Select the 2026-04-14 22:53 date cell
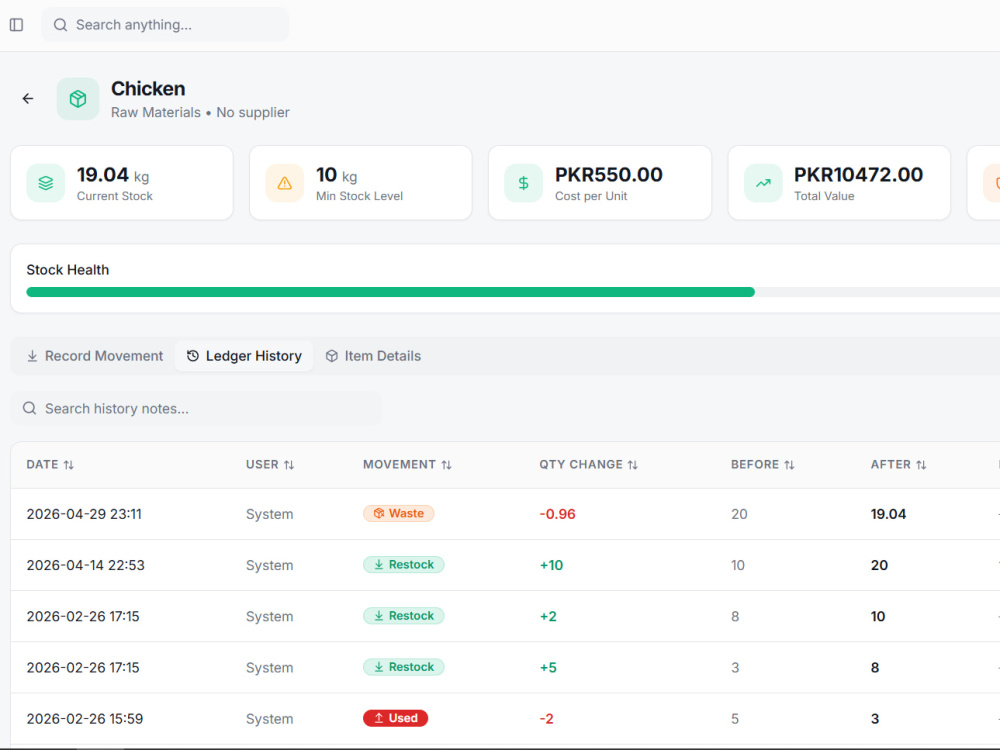 (x=85, y=565)
